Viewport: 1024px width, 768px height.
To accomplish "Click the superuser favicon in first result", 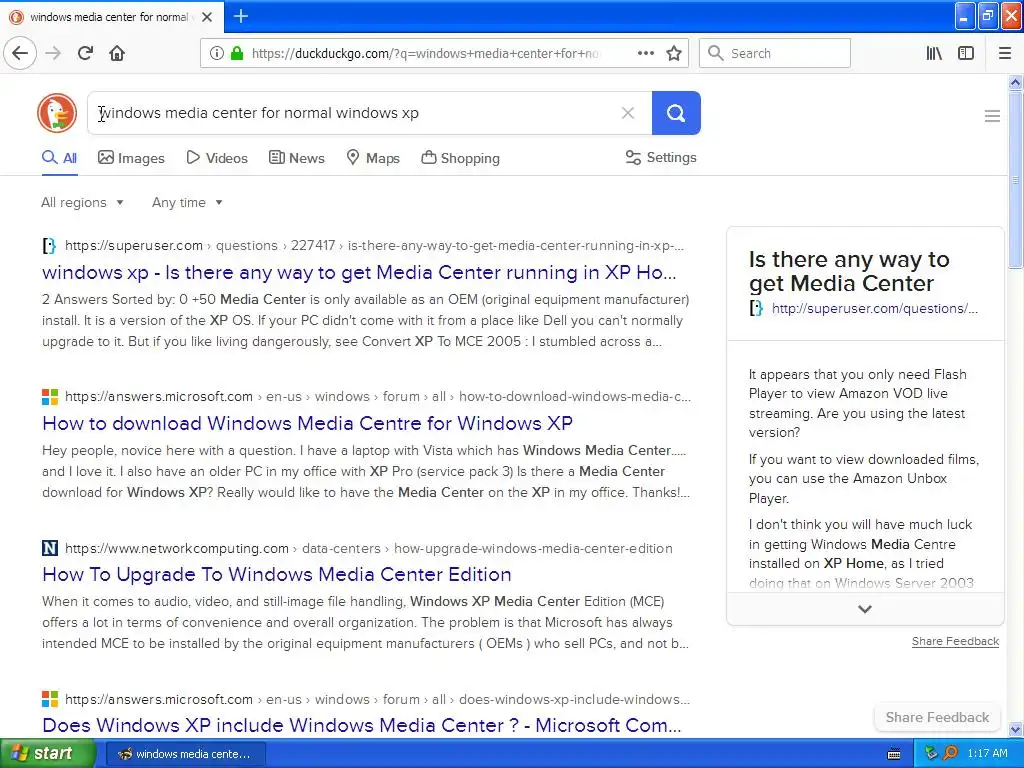I will pos(49,246).
